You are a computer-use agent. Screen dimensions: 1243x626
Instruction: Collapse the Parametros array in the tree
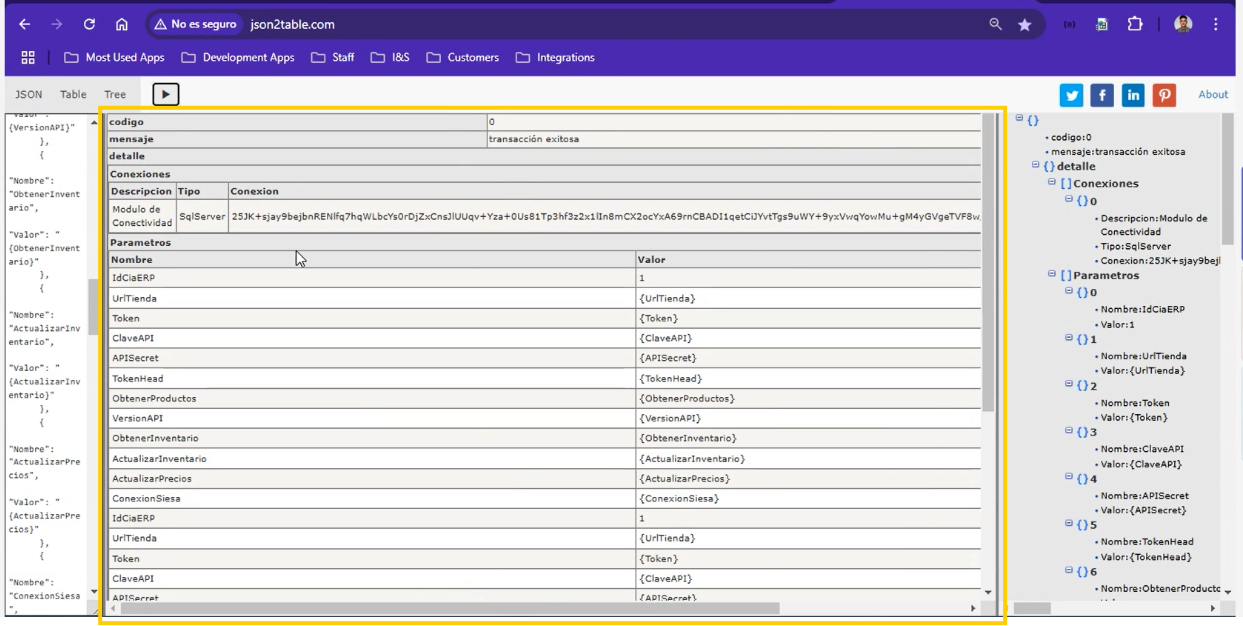pos(1052,275)
